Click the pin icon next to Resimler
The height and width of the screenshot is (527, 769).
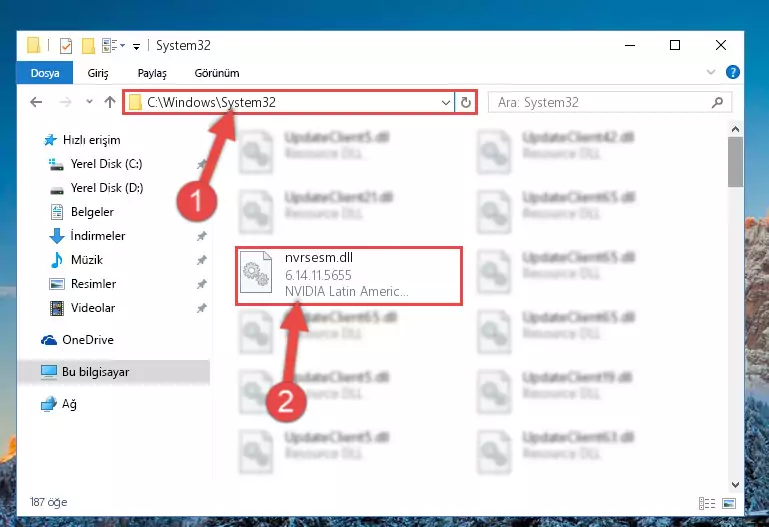[x=201, y=284]
